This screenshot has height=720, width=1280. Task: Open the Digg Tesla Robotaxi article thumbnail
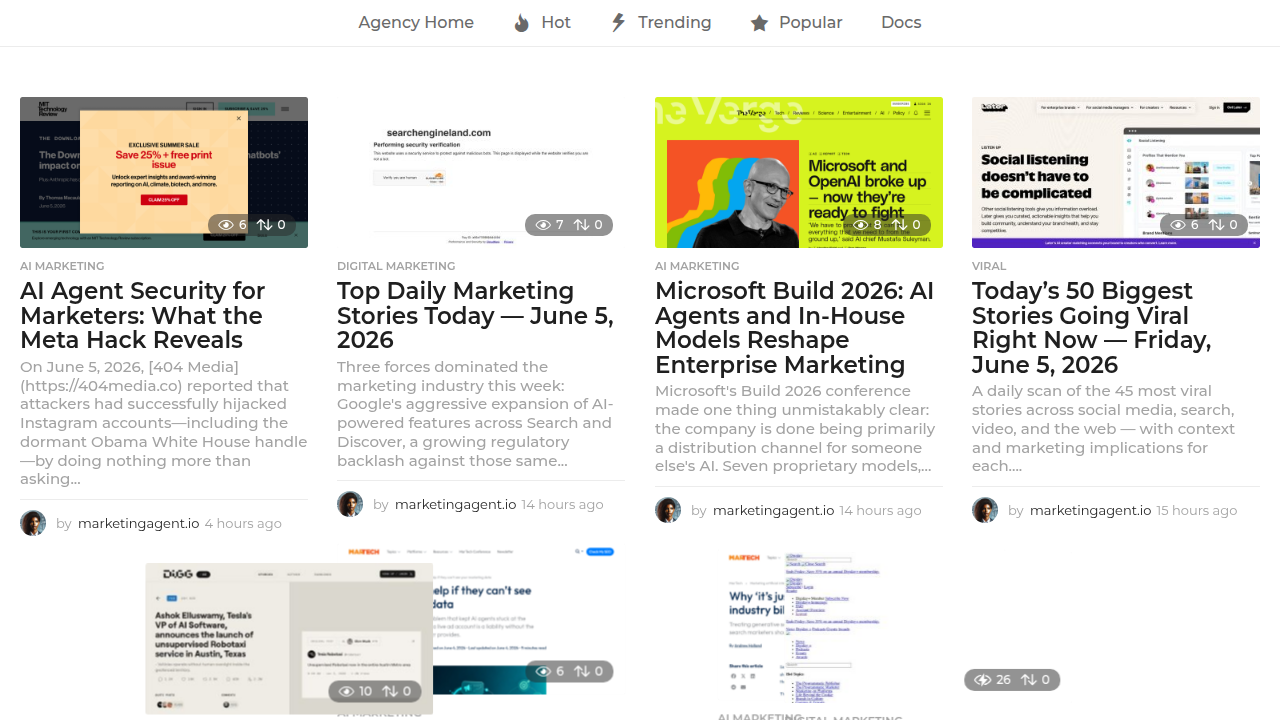coord(289,638)
